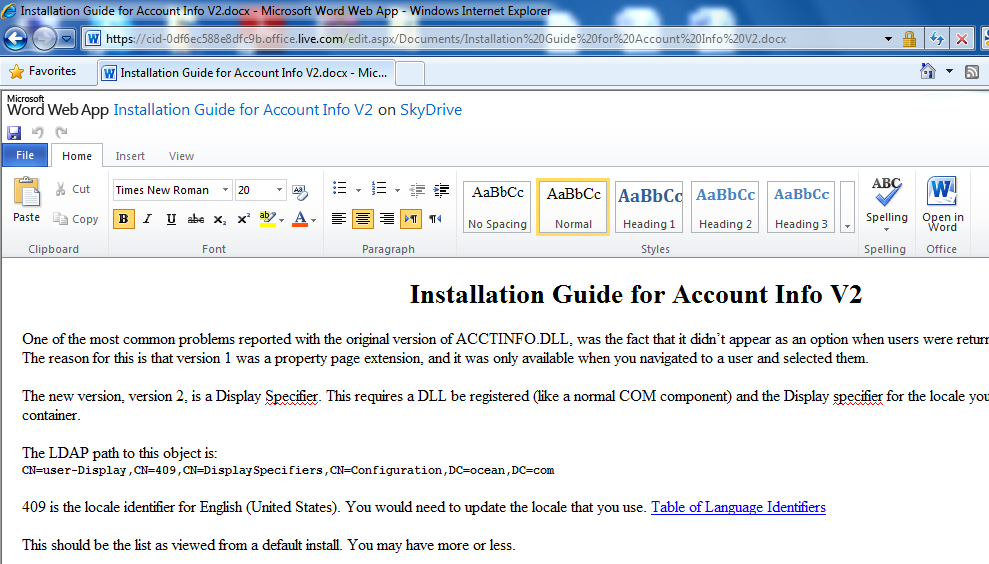The image size is (989, 564).
Task: Switch to View ribbon tab
Action: [181, 156]
